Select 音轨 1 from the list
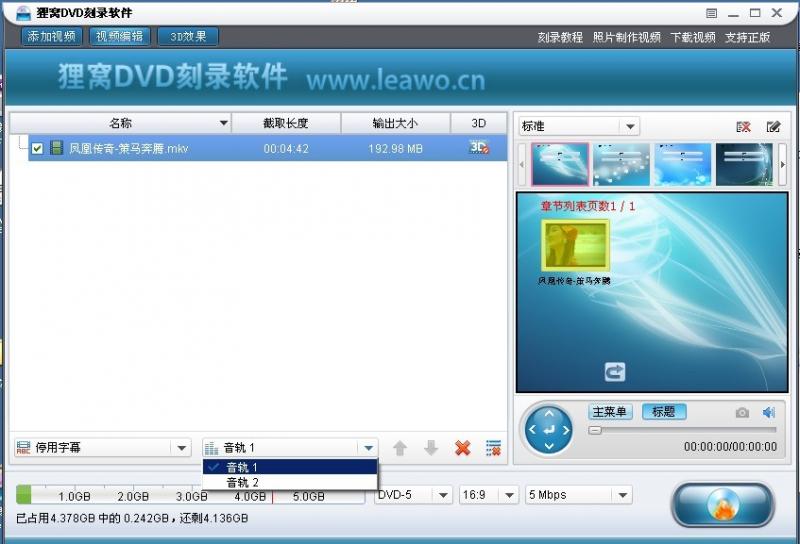 pos(290,467)
